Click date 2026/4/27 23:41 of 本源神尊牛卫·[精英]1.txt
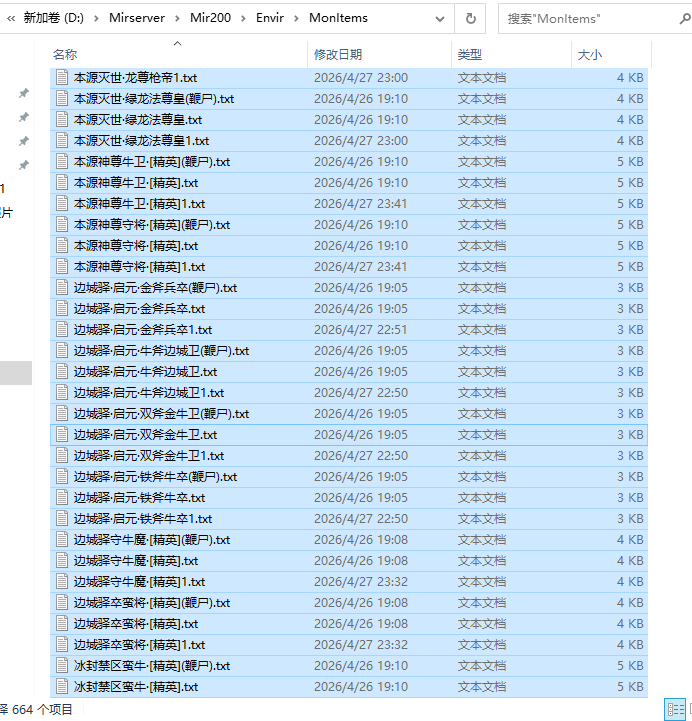692x721 pixels. 361,204
